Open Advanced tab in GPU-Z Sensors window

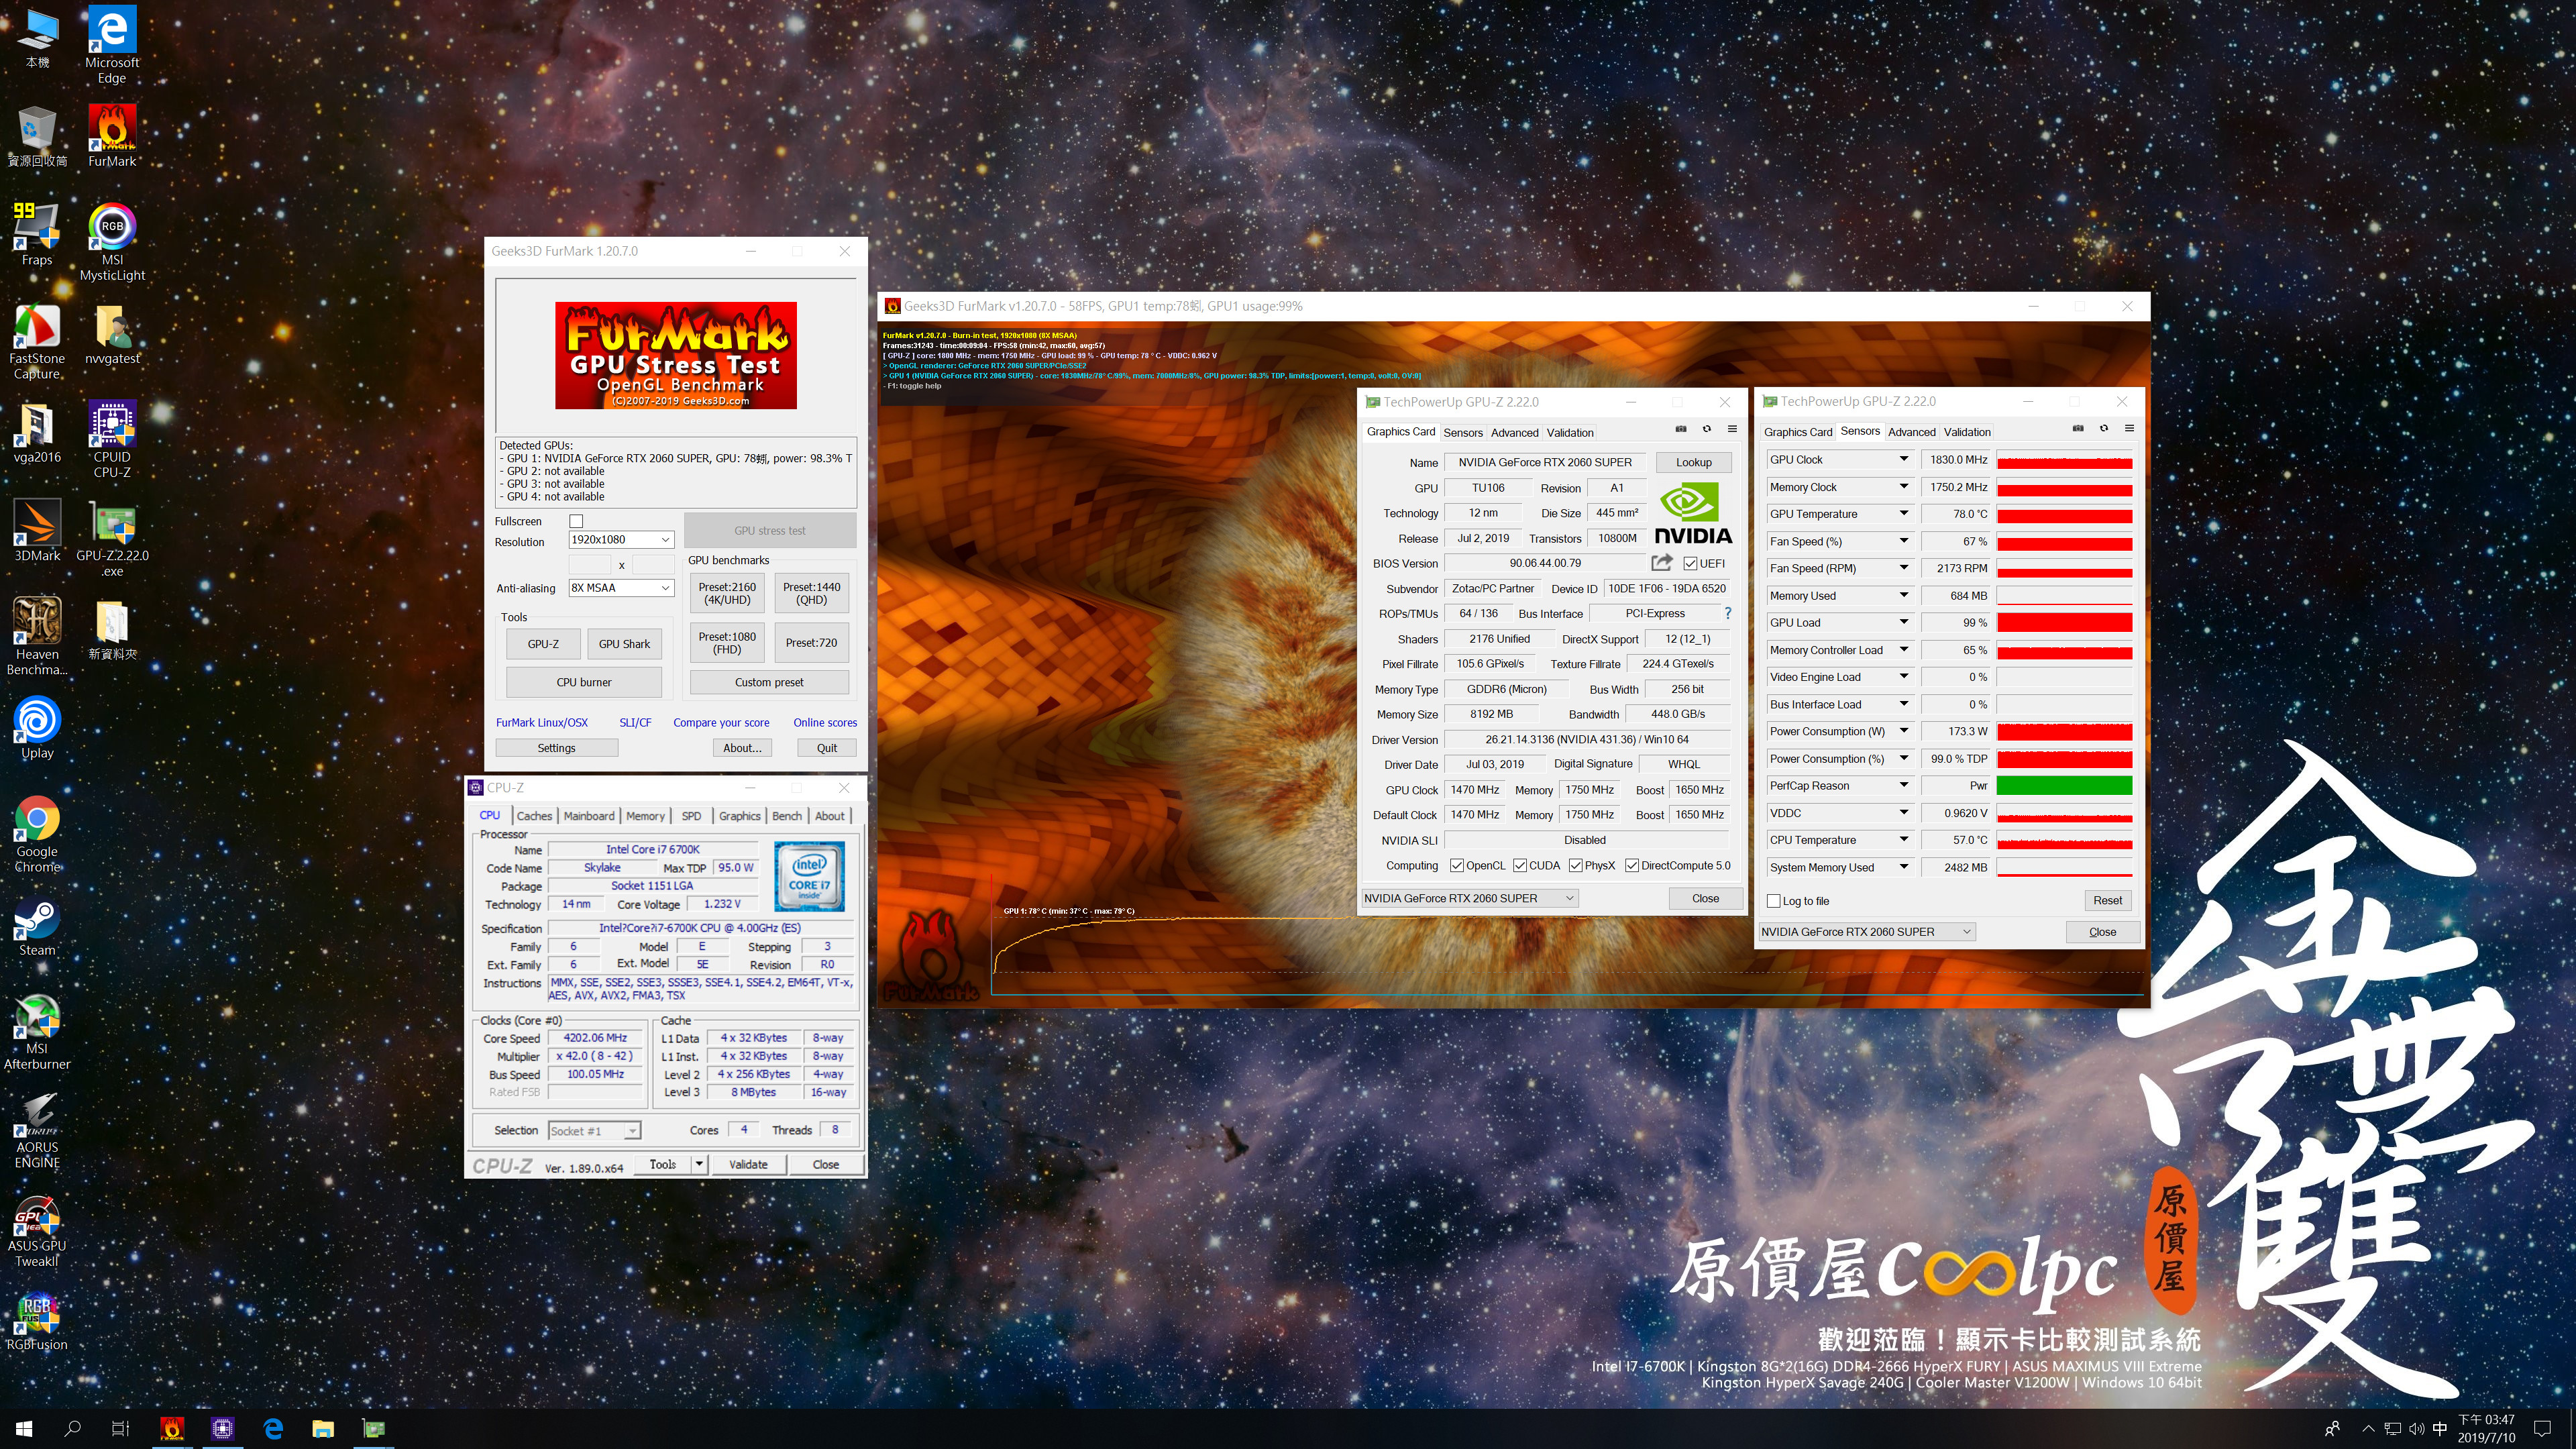(x=1912, y=432)
